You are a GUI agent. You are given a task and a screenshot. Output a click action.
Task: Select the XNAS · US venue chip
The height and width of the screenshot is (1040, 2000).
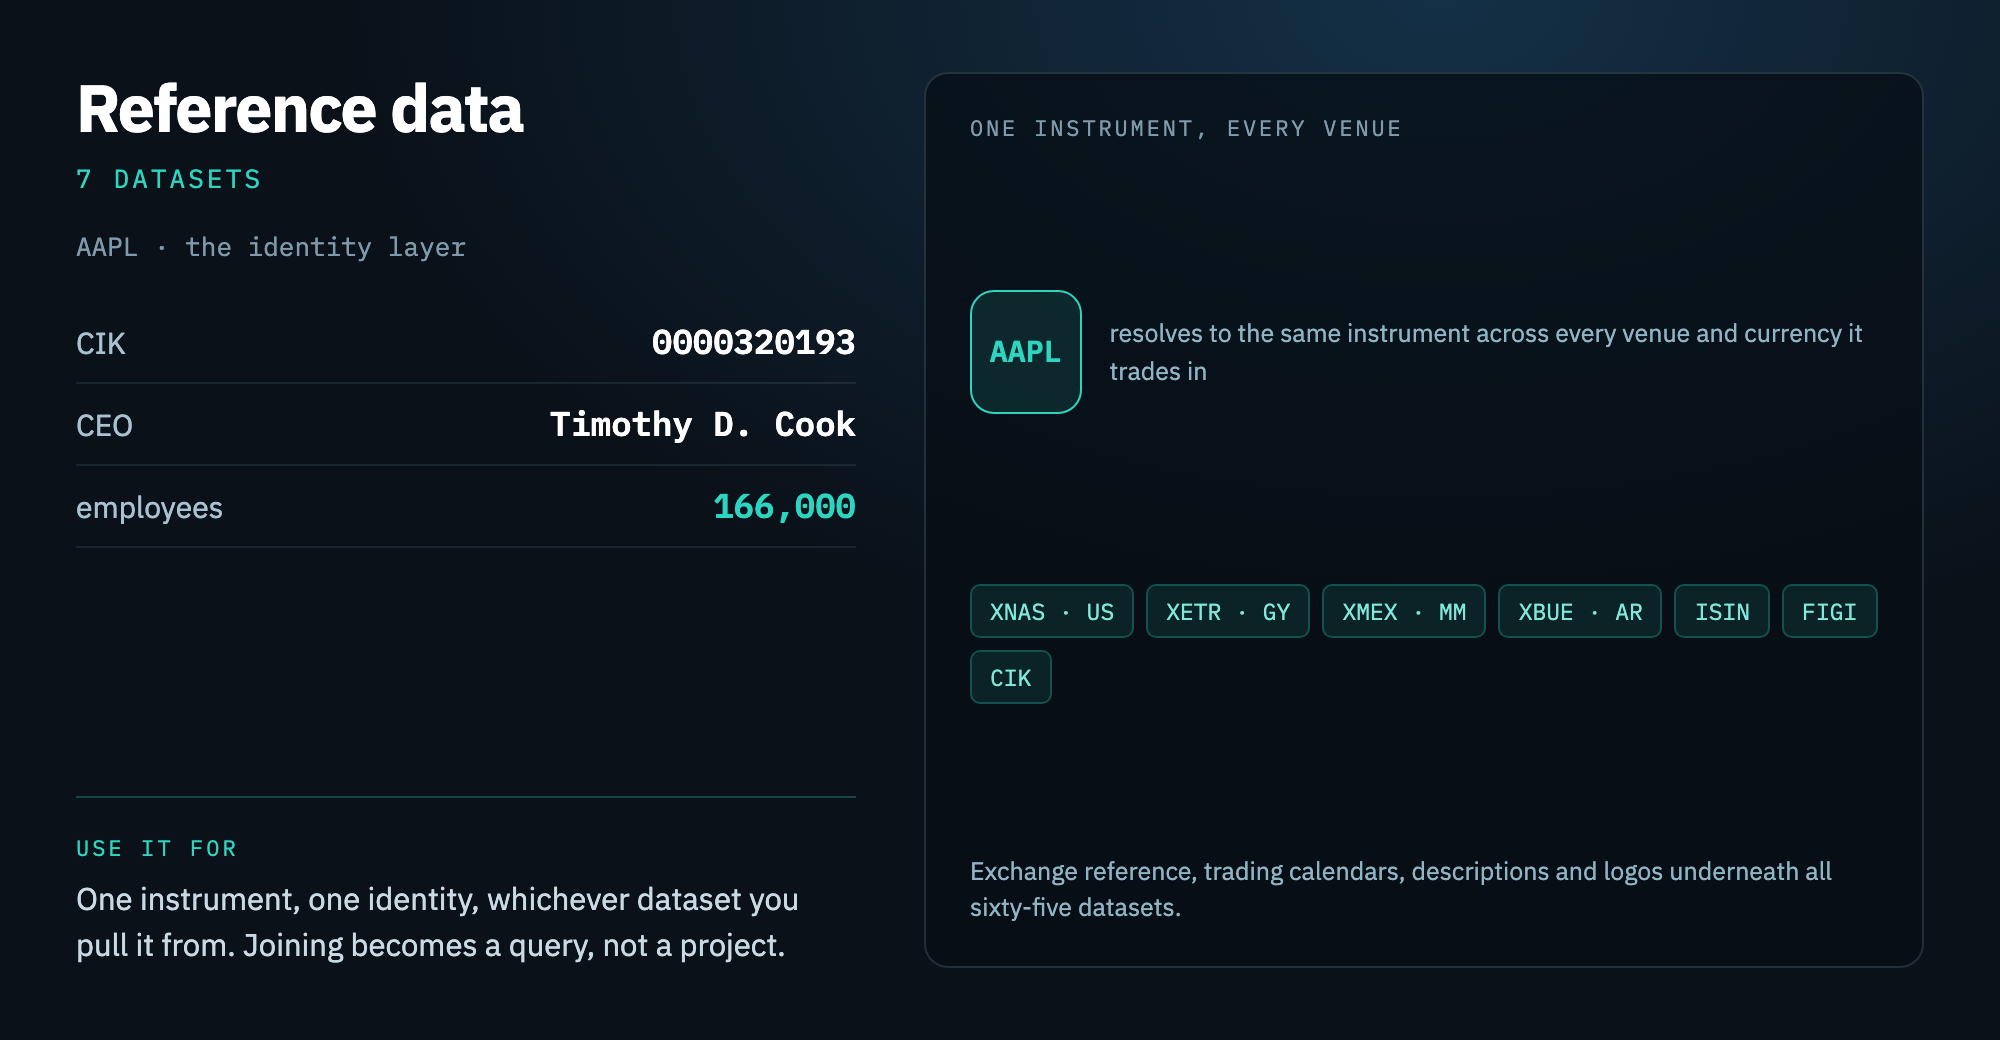coord(1051,611)
